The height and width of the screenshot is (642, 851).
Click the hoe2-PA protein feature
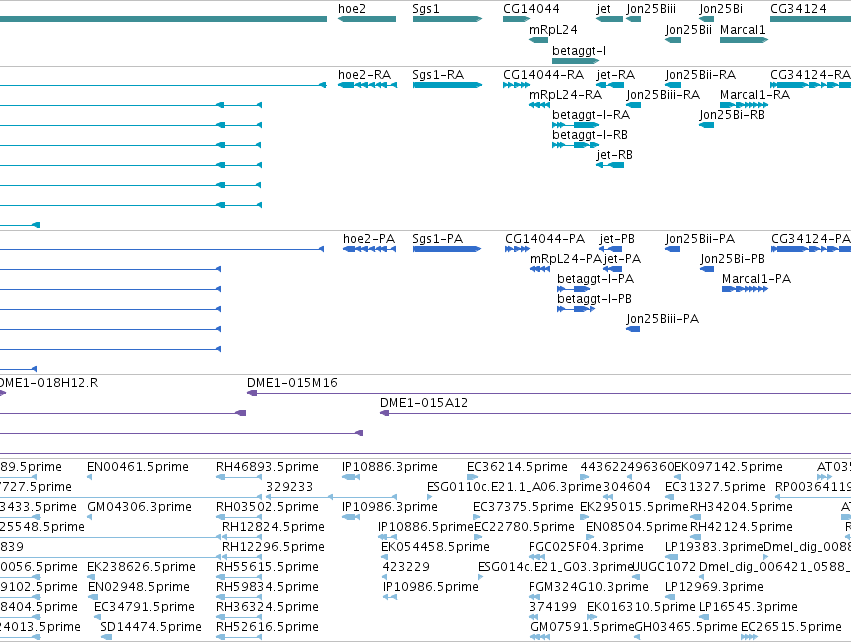point(370,249)
